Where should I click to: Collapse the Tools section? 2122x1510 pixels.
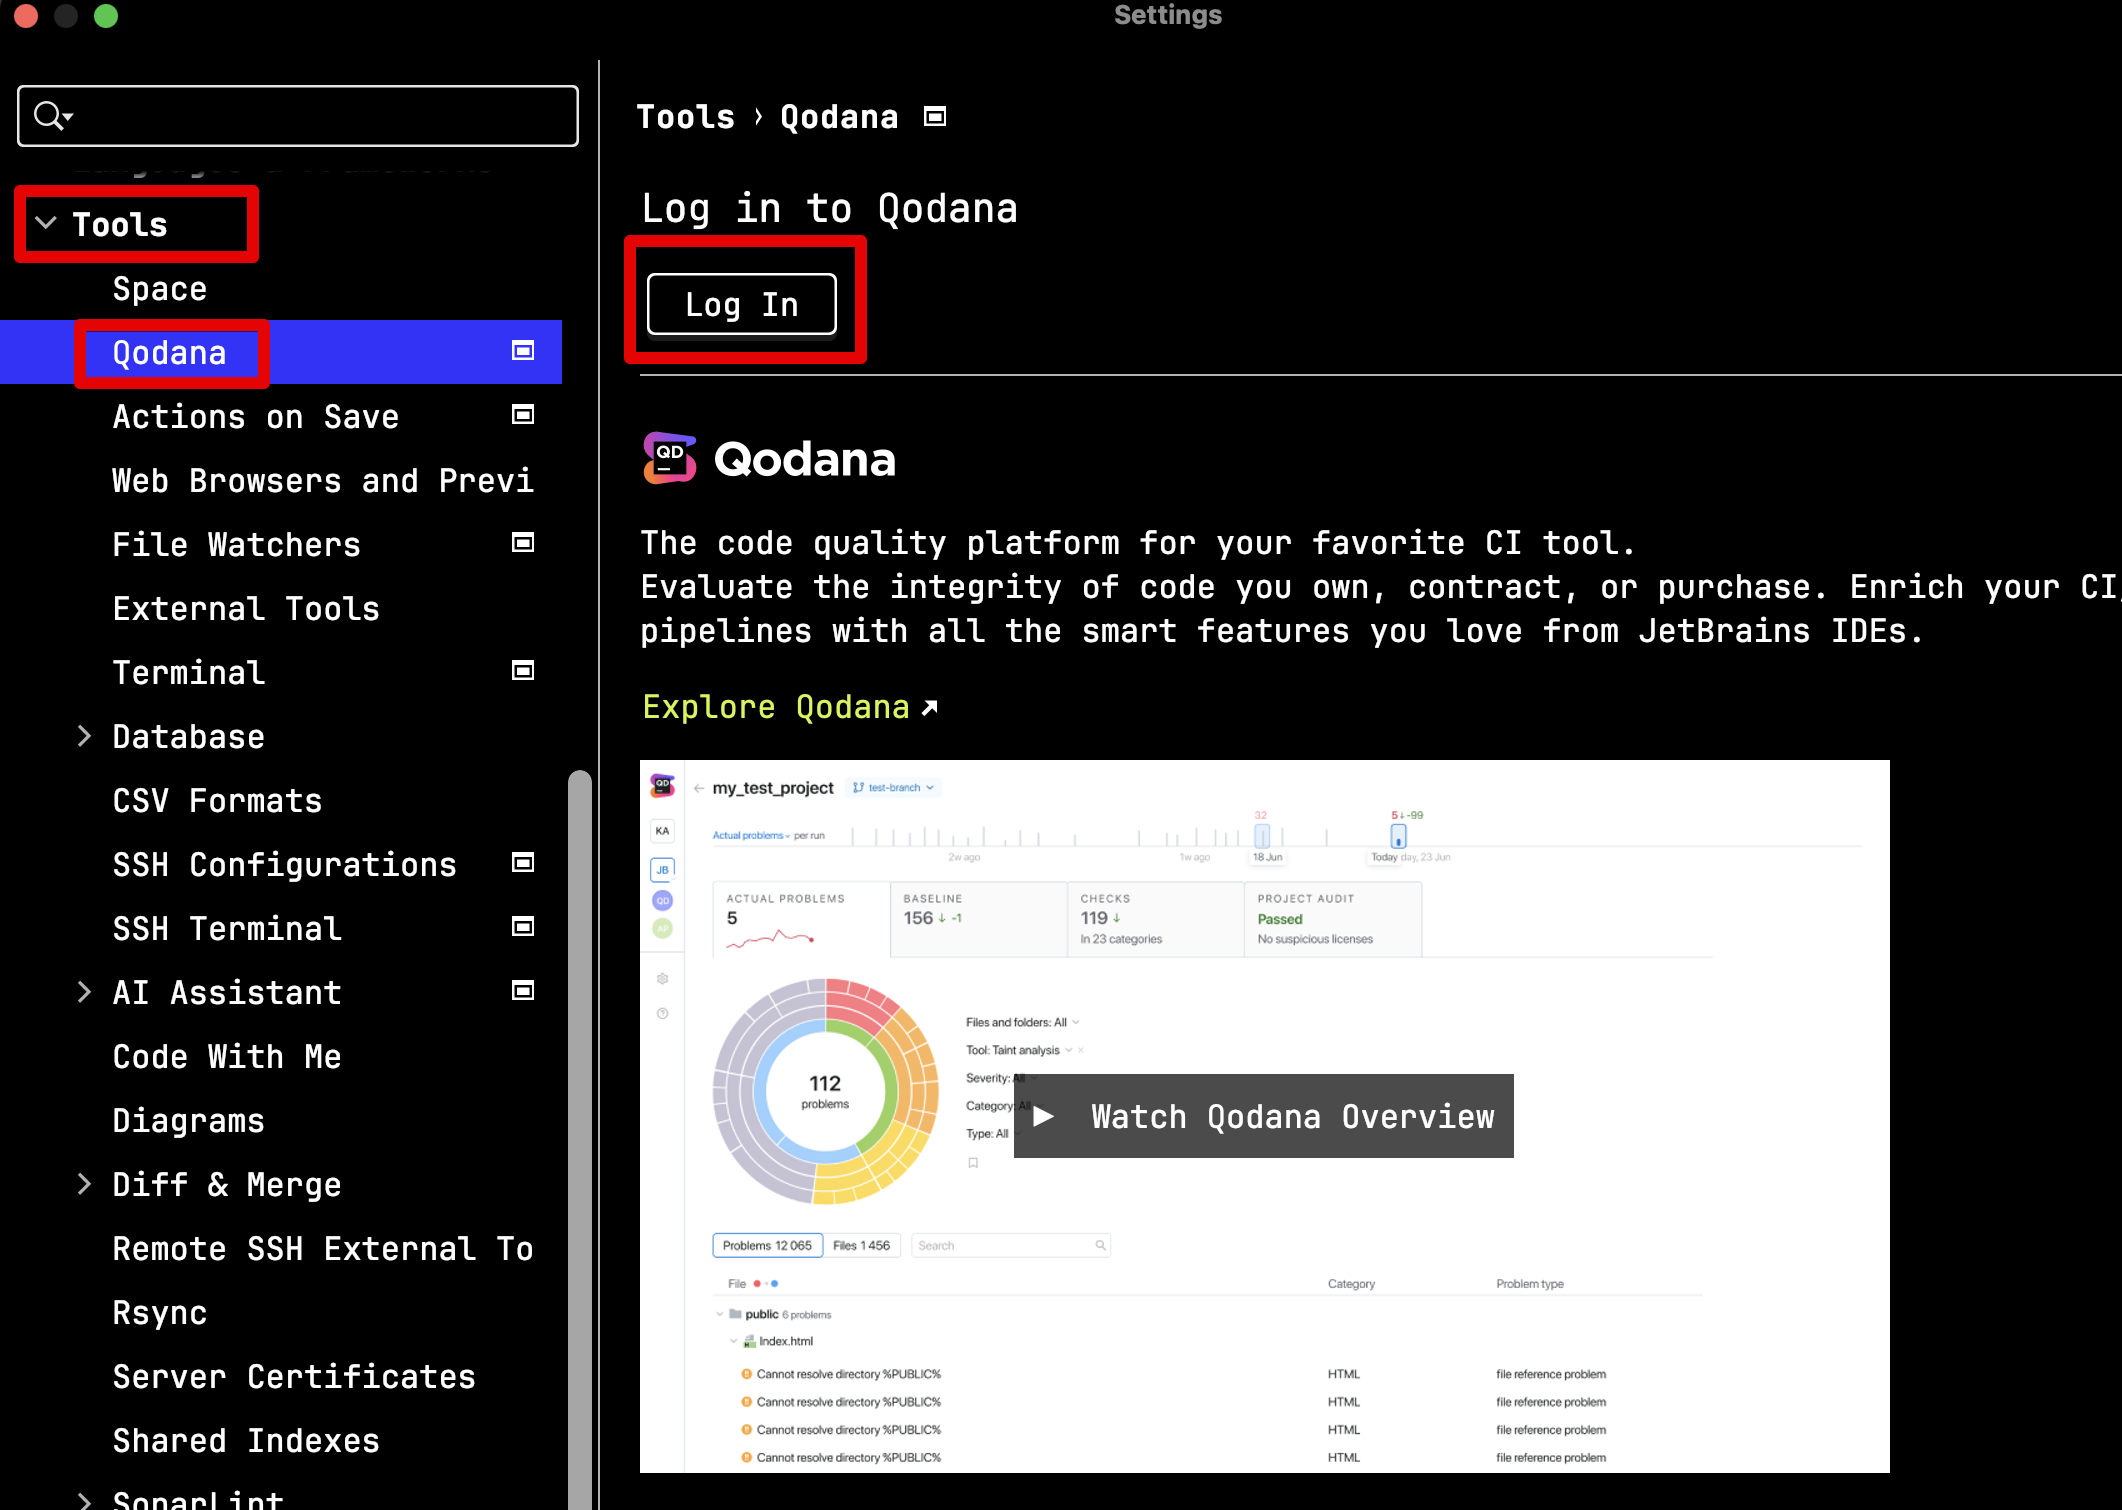[x=44, y=223]
